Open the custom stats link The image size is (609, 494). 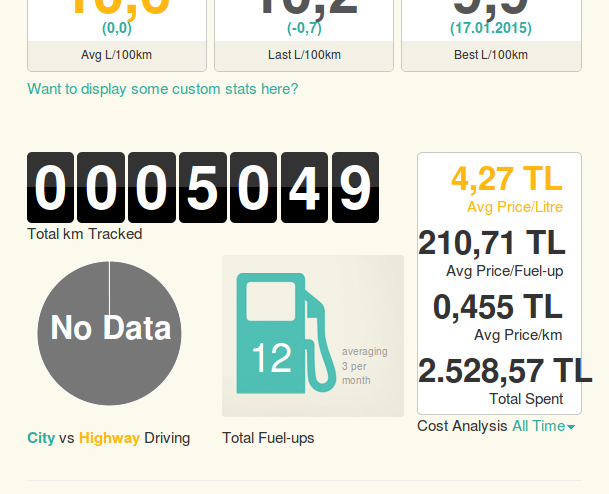pos(163,89)
